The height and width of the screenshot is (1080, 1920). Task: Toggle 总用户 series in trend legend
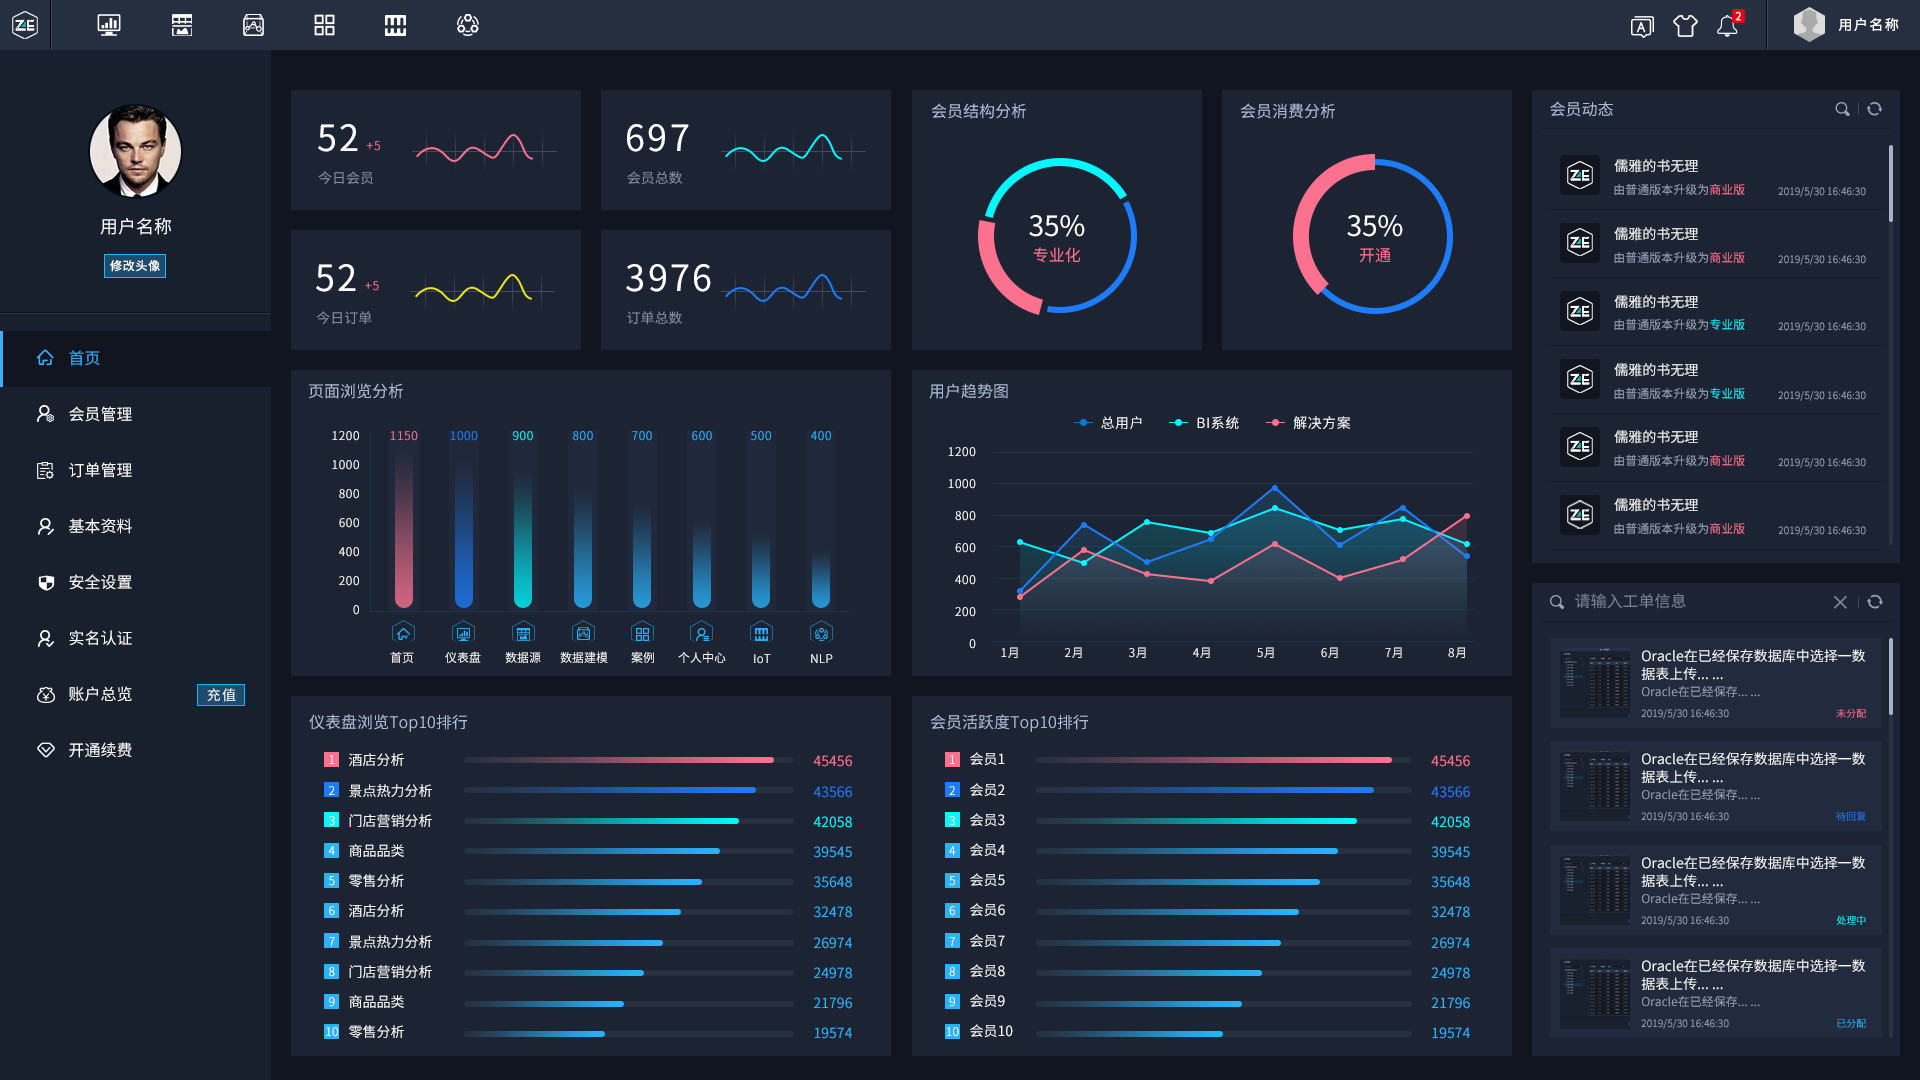pyautogui.click(x=1108, y=423)
